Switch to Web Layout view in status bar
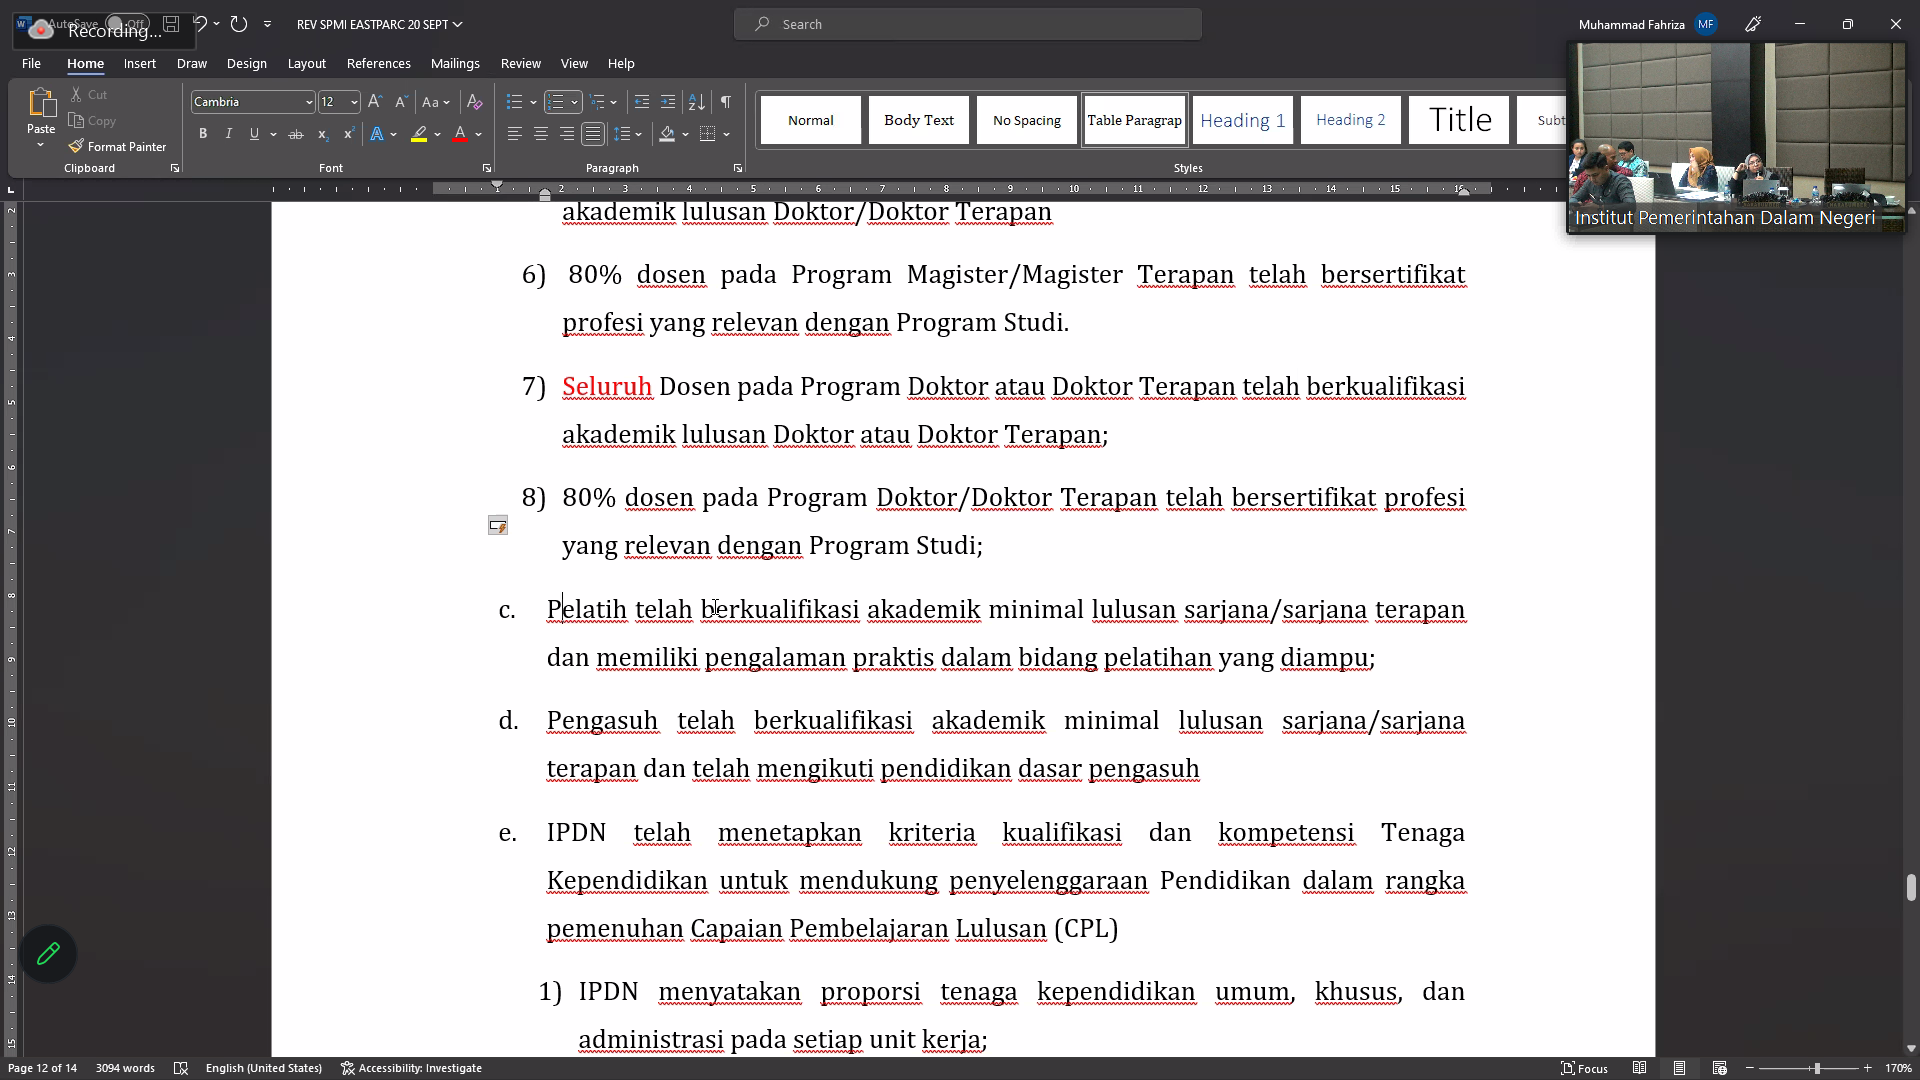Viewport: 1920px width, 1080px height. click(x=1720, y=1068)
